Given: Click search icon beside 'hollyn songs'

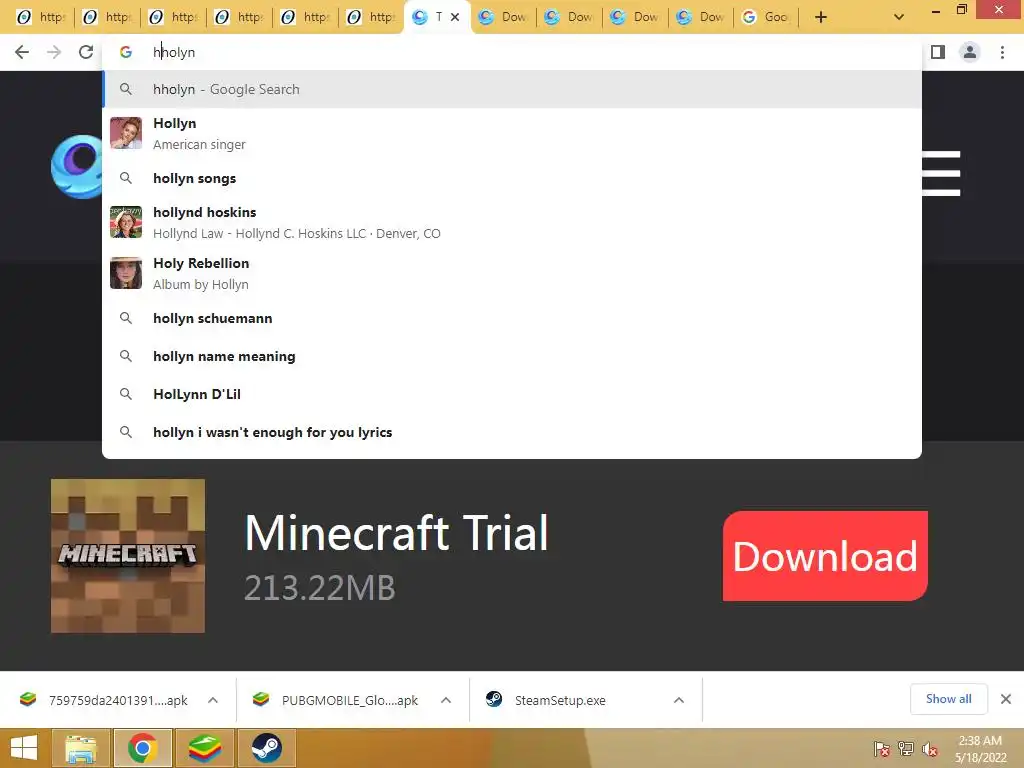Looking at the screenshot, I should (x=126, y=178).
